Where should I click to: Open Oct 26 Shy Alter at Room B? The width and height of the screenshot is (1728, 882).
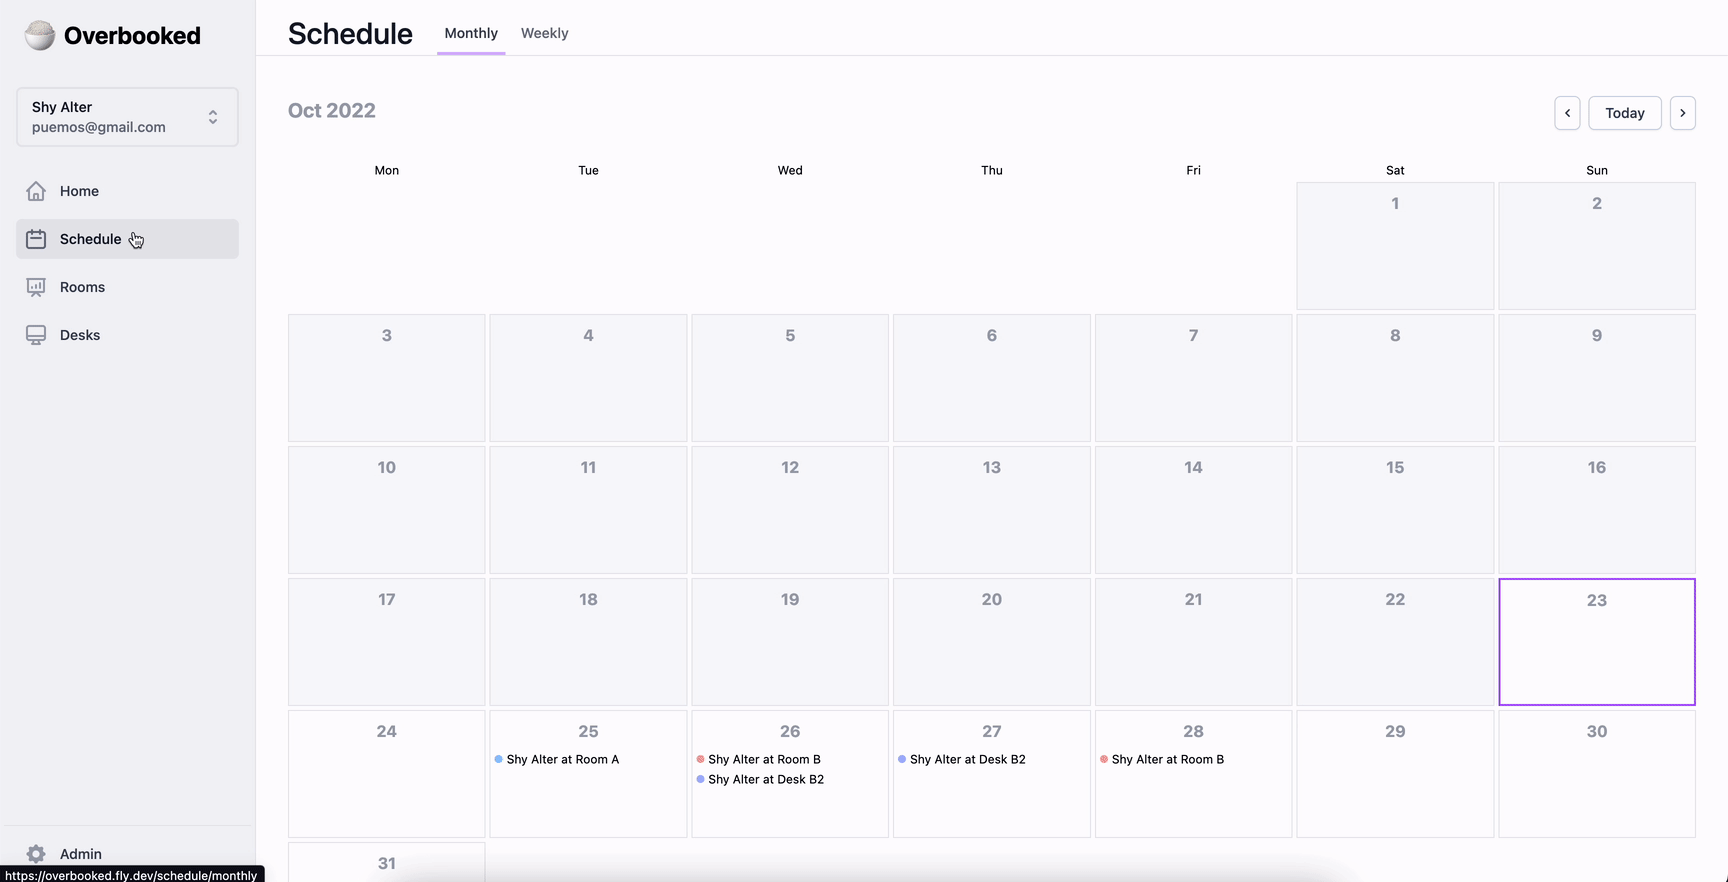click(759, 760)
